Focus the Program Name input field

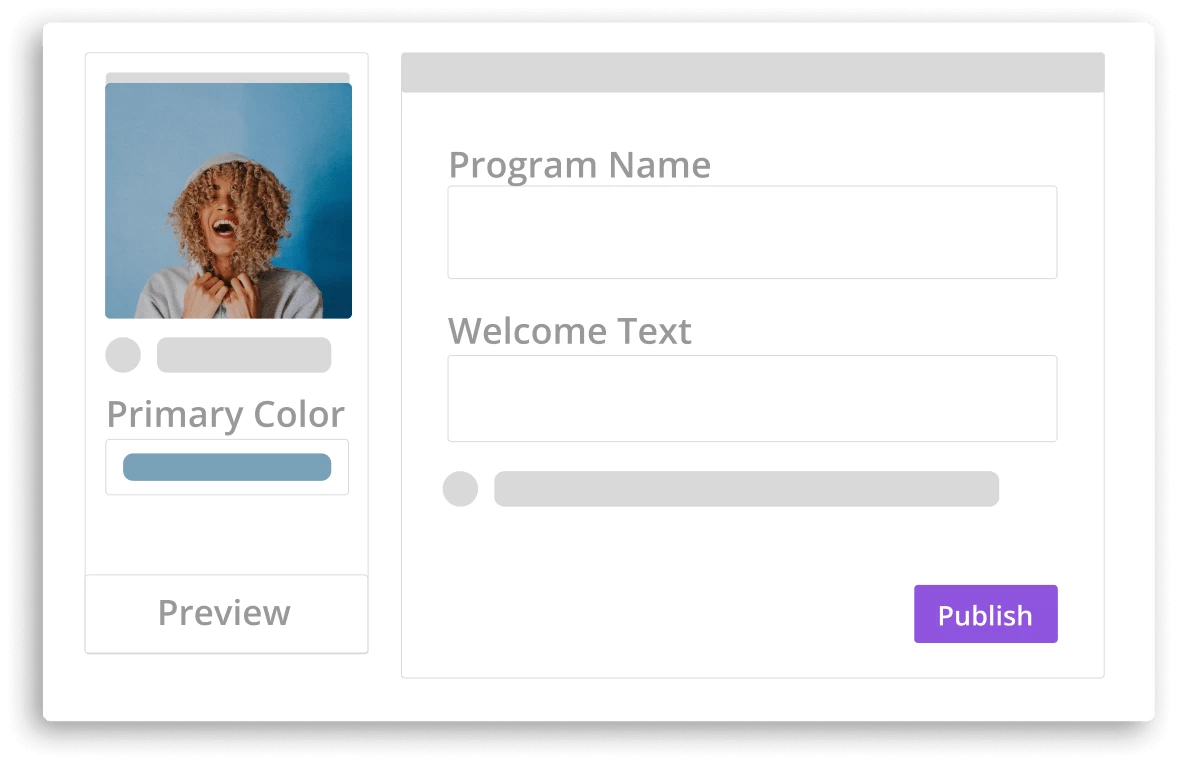752,233
